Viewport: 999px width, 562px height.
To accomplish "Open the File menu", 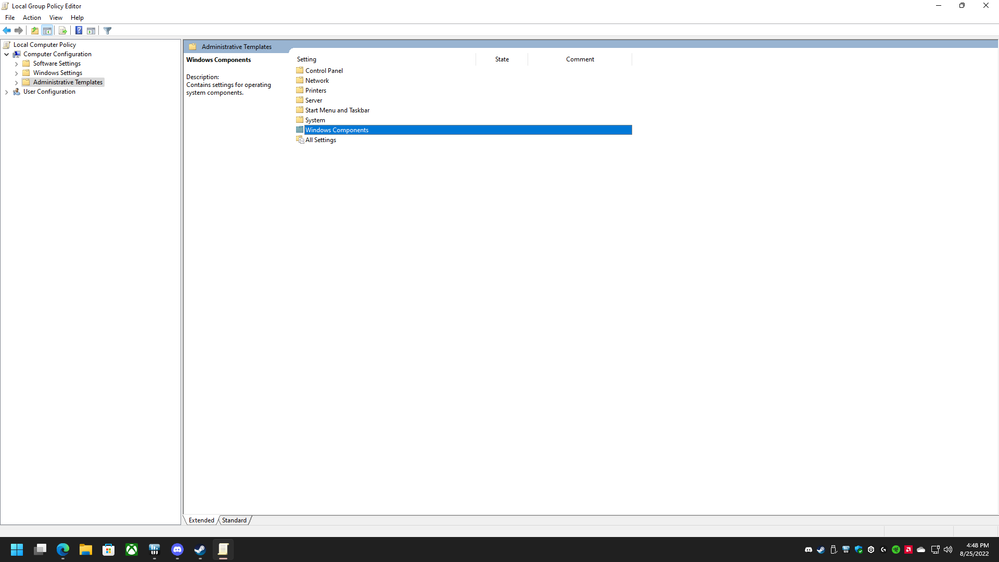I will click(10, 18).
